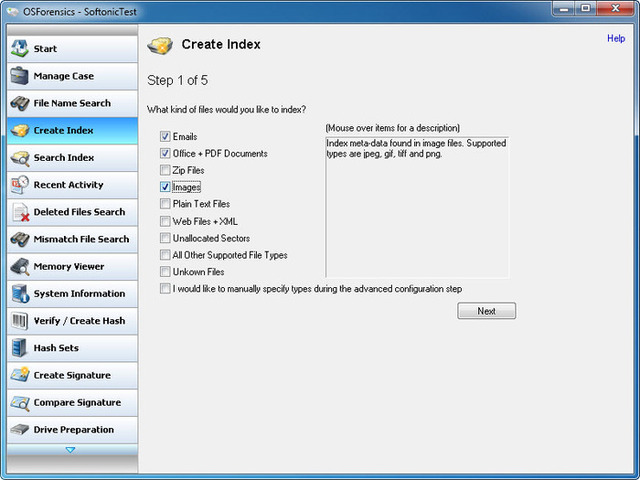Open the Manage Case label
640x480 pixels.
click(64, 76)
